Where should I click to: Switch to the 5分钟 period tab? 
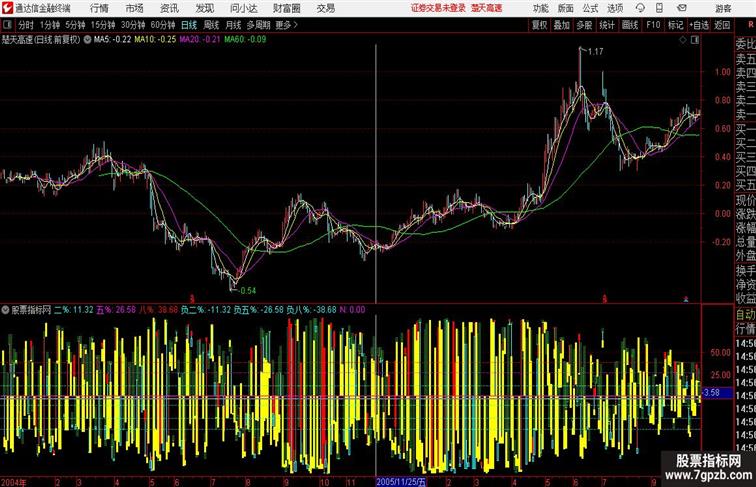pos(75,25)
